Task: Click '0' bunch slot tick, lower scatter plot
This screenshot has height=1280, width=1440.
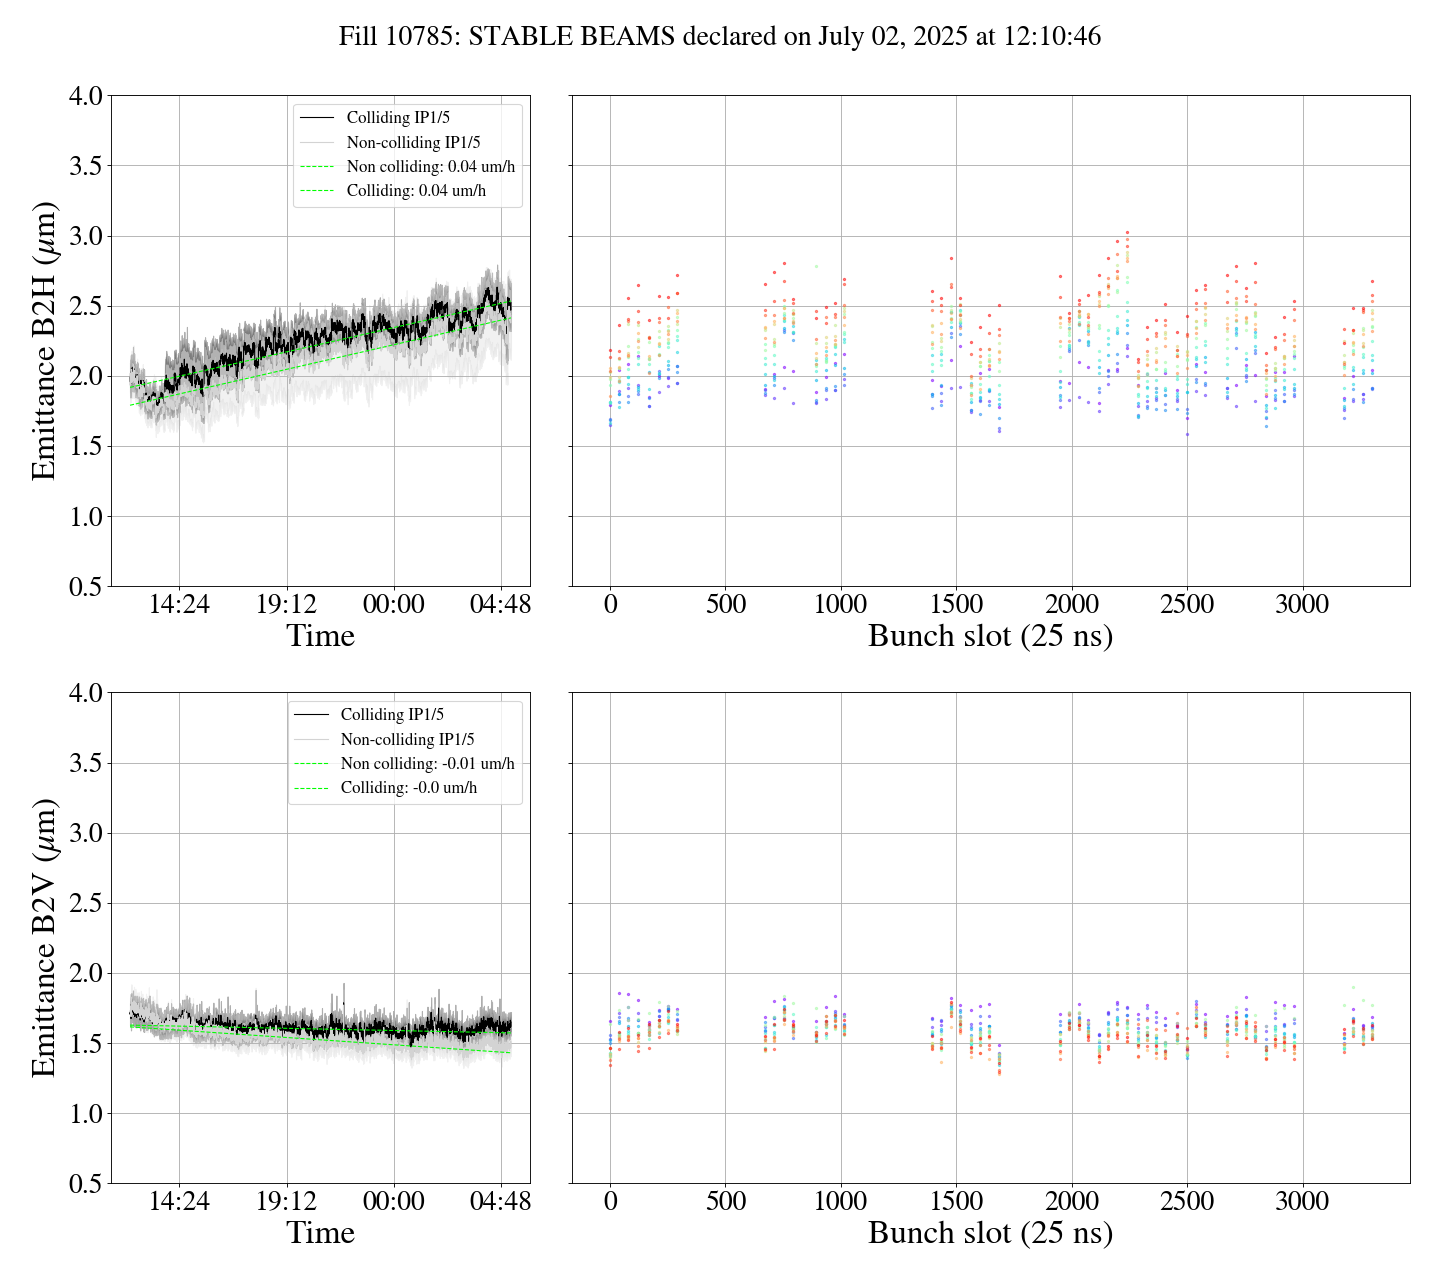Action: point(610,1202)
